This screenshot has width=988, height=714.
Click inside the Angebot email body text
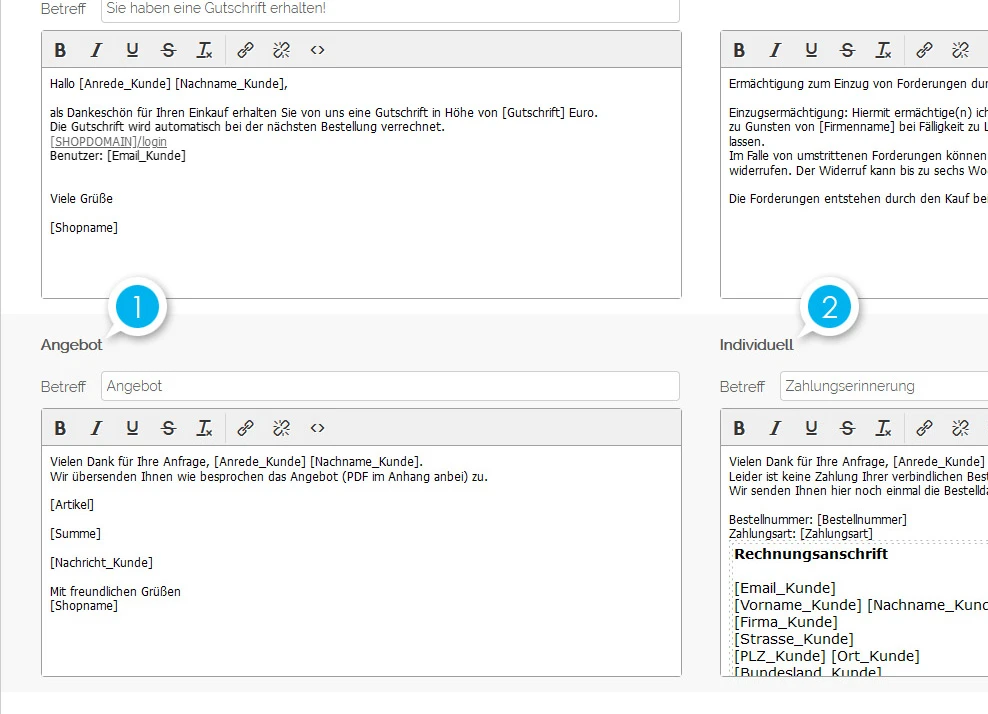[x=361, y=561]
